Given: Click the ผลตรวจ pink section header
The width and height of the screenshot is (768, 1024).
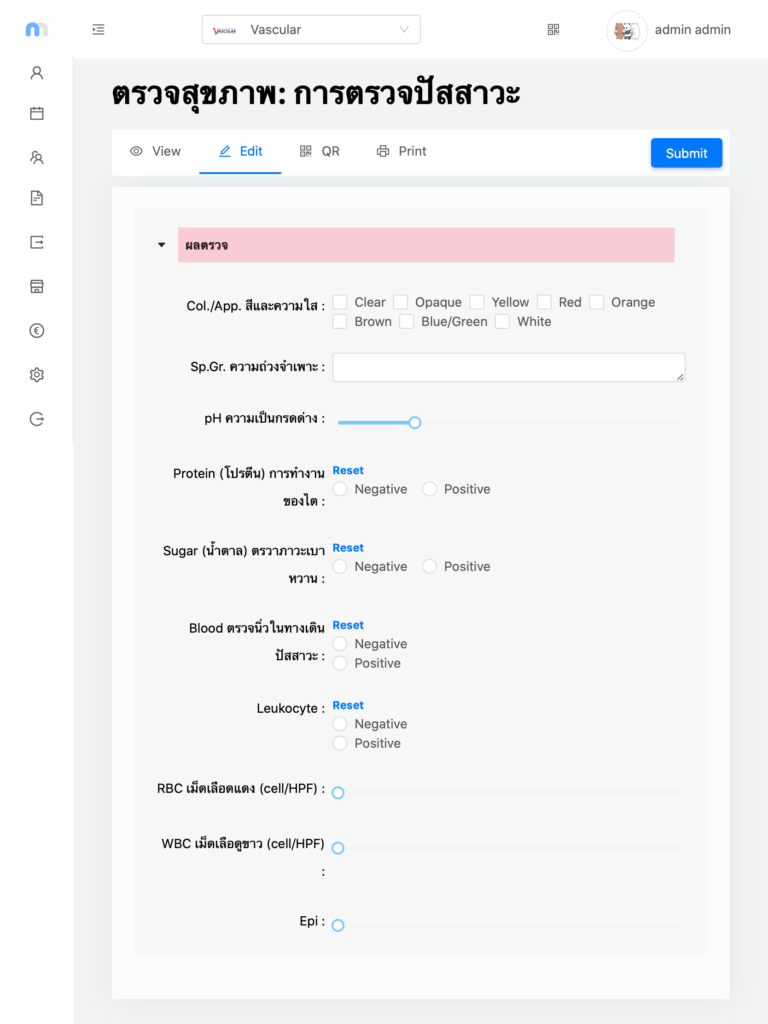Looking at the screenshot, I should [x=426, y=245].
